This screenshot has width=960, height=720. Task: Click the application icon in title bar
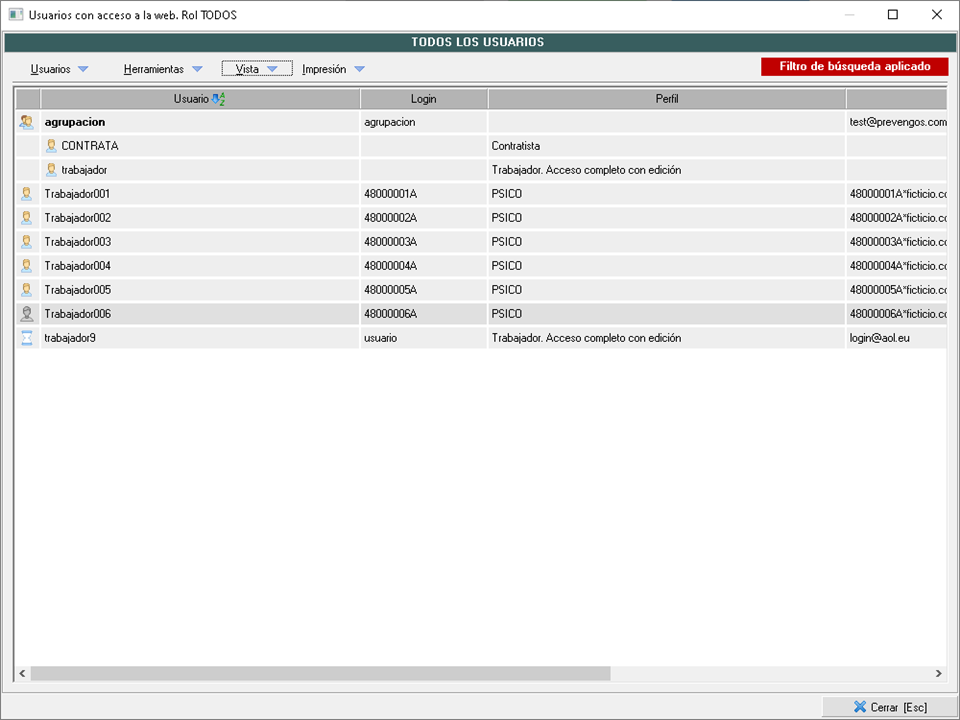coord(15,15)
